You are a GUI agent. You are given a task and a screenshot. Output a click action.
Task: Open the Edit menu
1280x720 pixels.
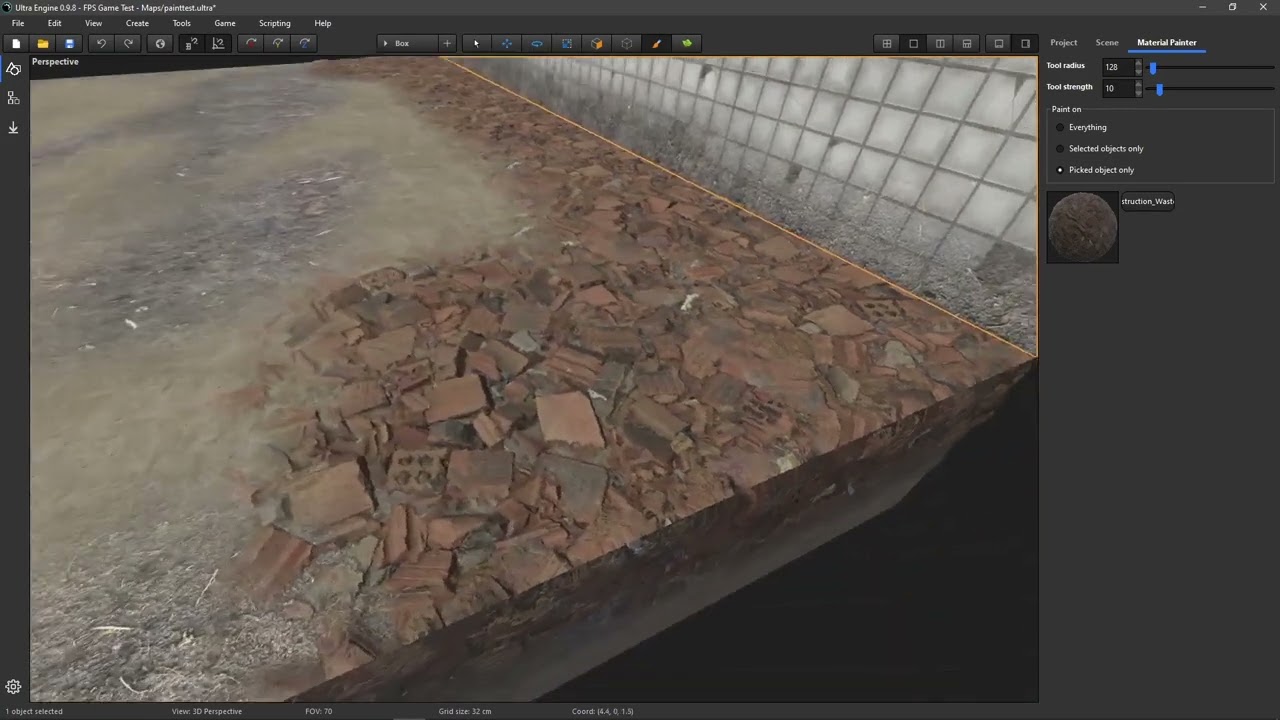54,23
